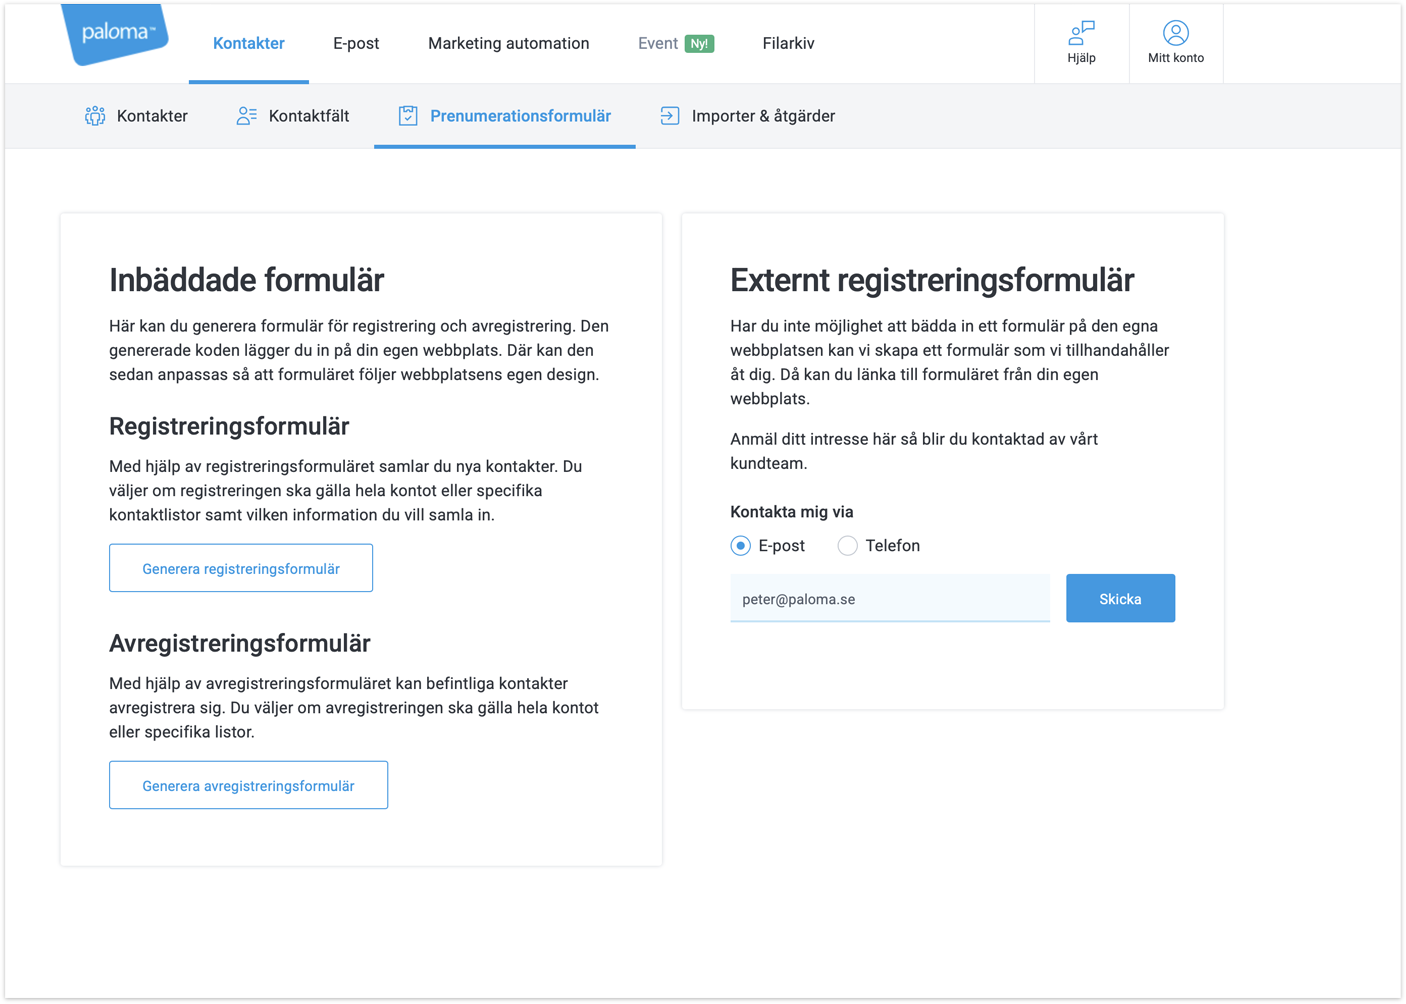Open the Filarkiv tab
Screen dimensions: 1406x1004
[x=788, y=44]
